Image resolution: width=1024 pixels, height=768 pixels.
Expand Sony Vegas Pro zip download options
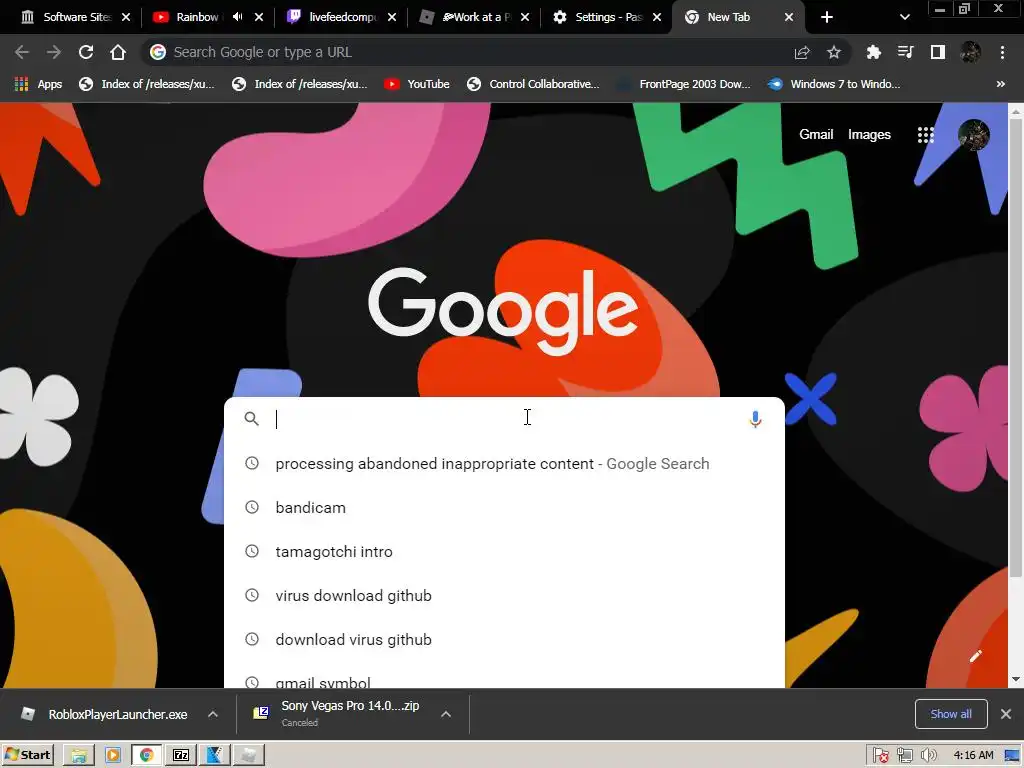pos(446,714)
